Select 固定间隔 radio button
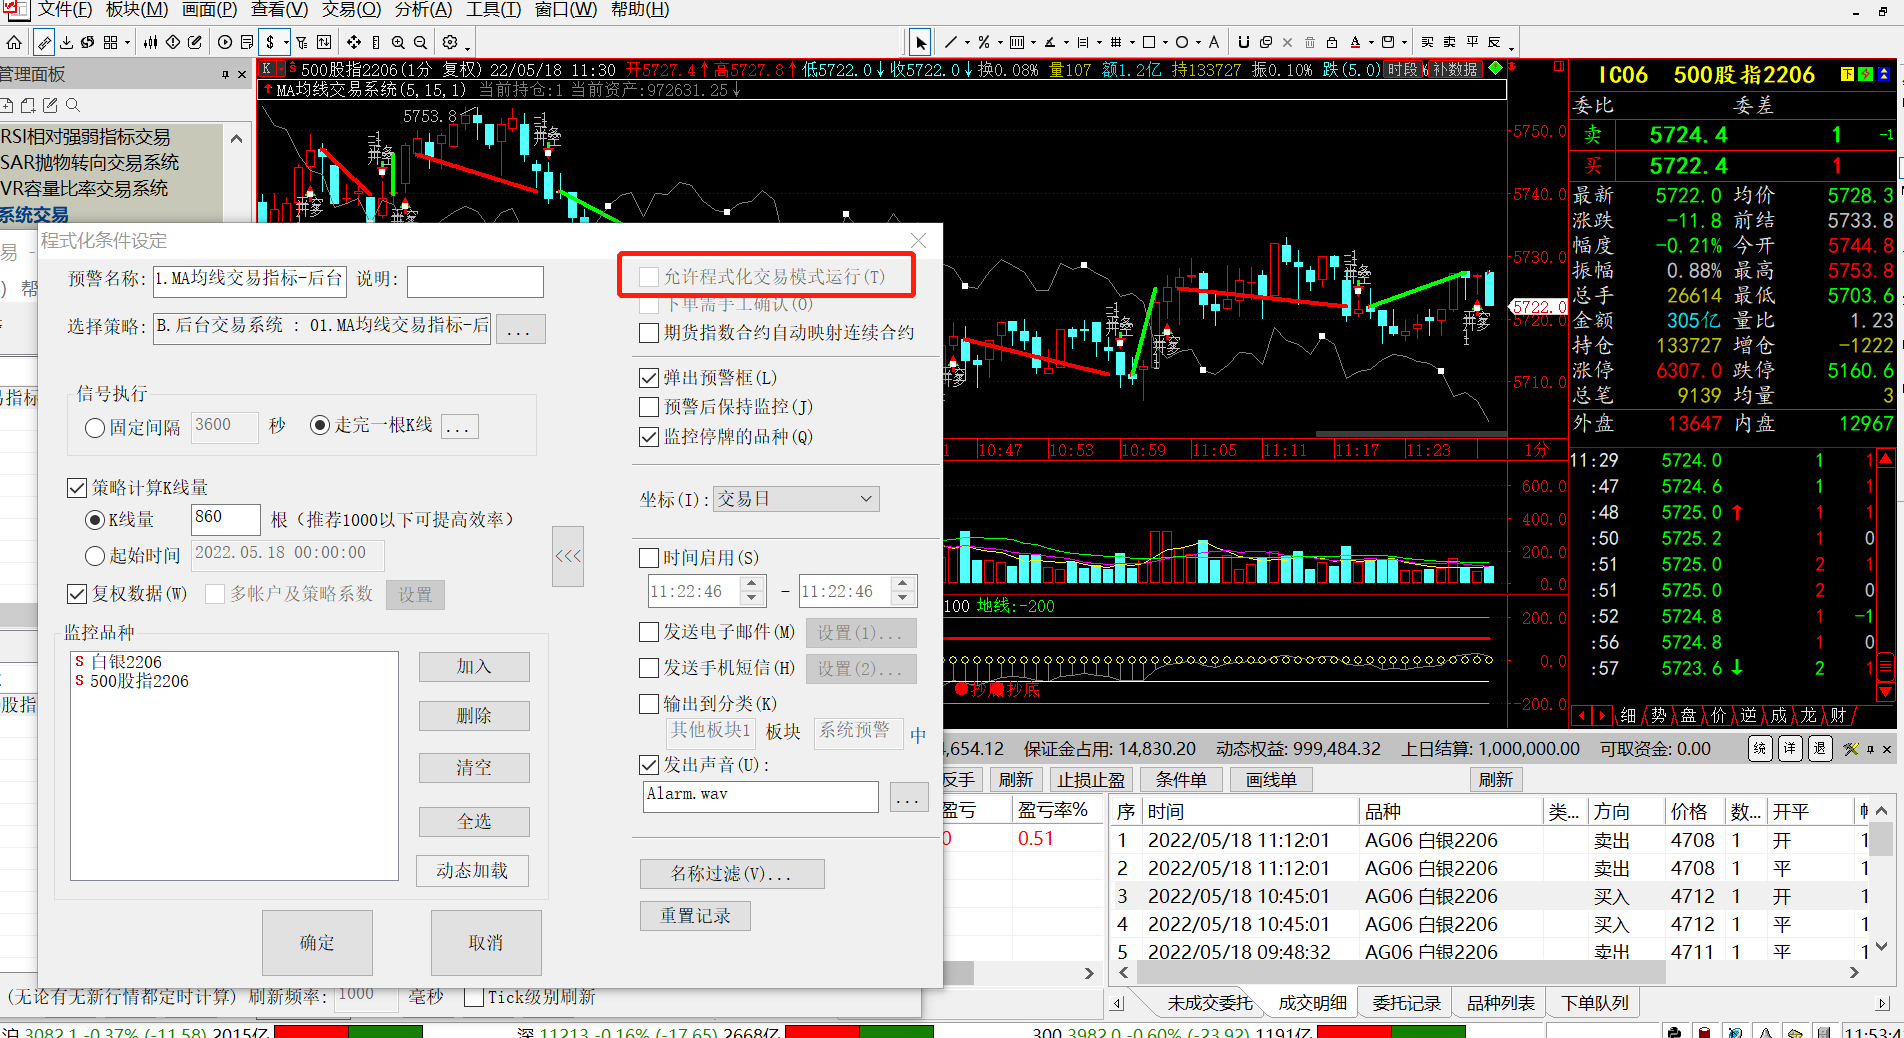The width and height of the screenshot is (1904, 1038). click(x=95, y=428)
